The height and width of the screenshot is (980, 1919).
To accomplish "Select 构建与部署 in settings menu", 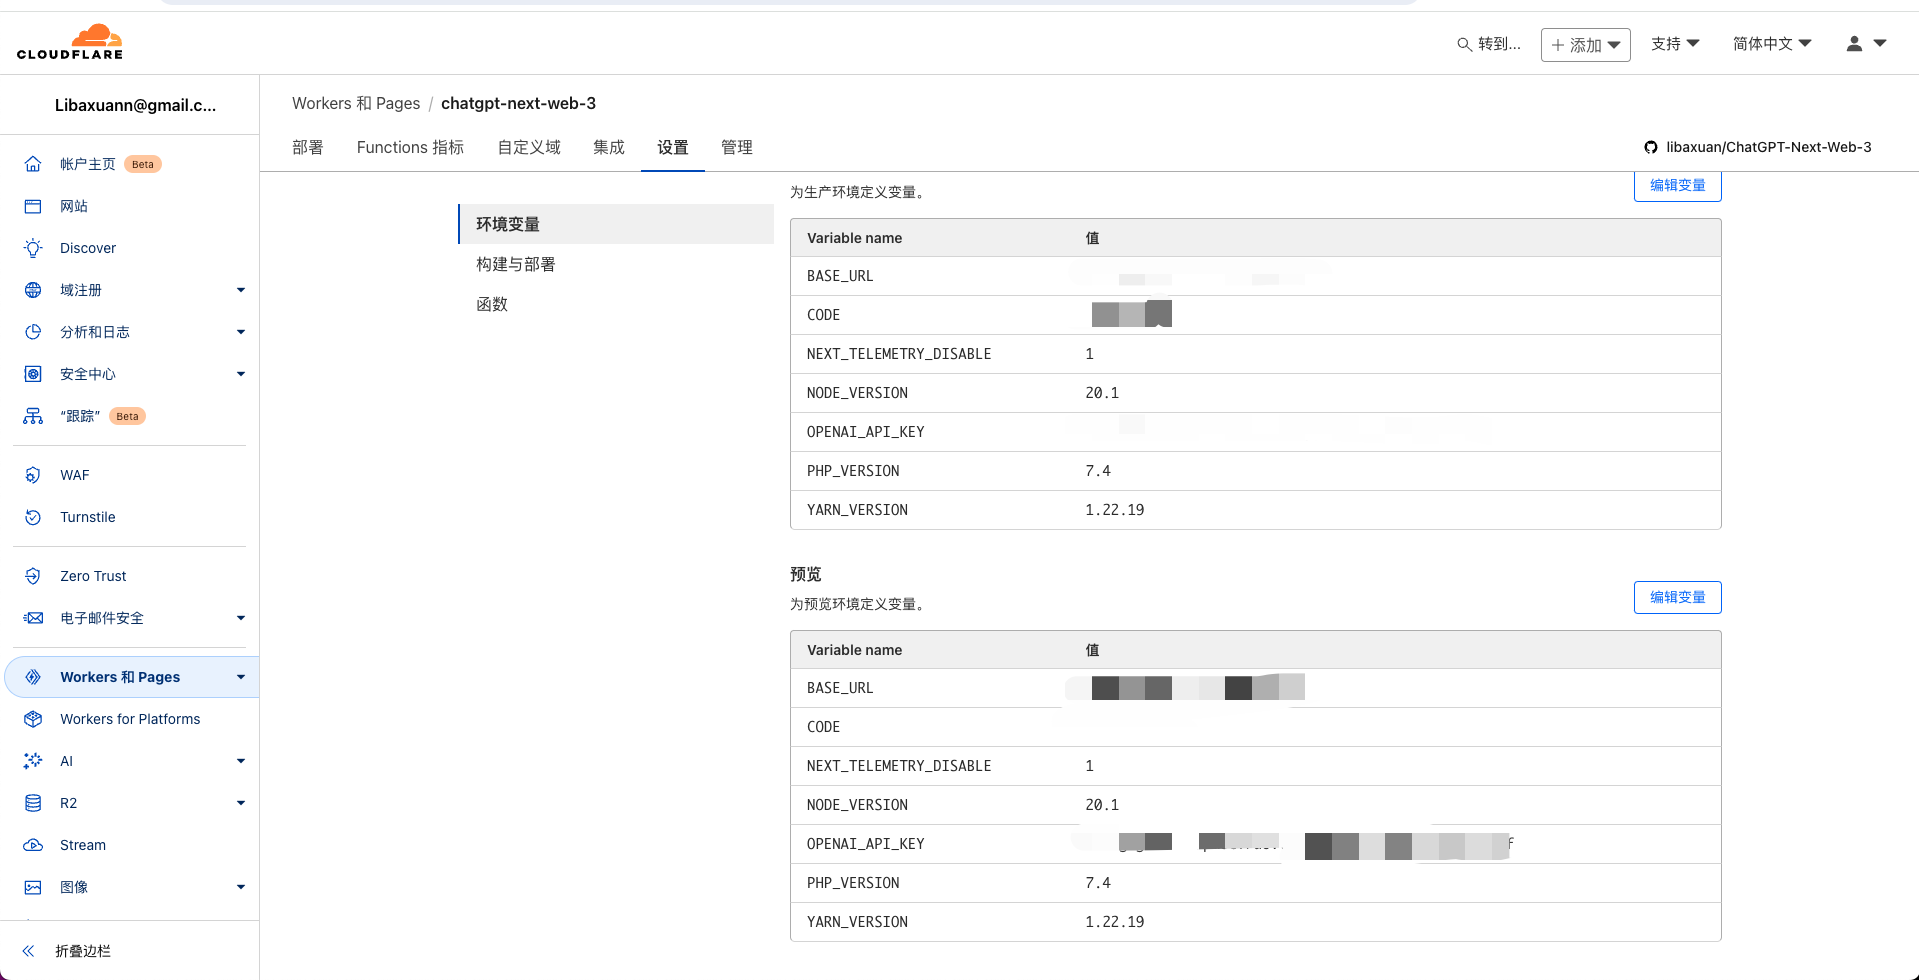I will (516, 264).
